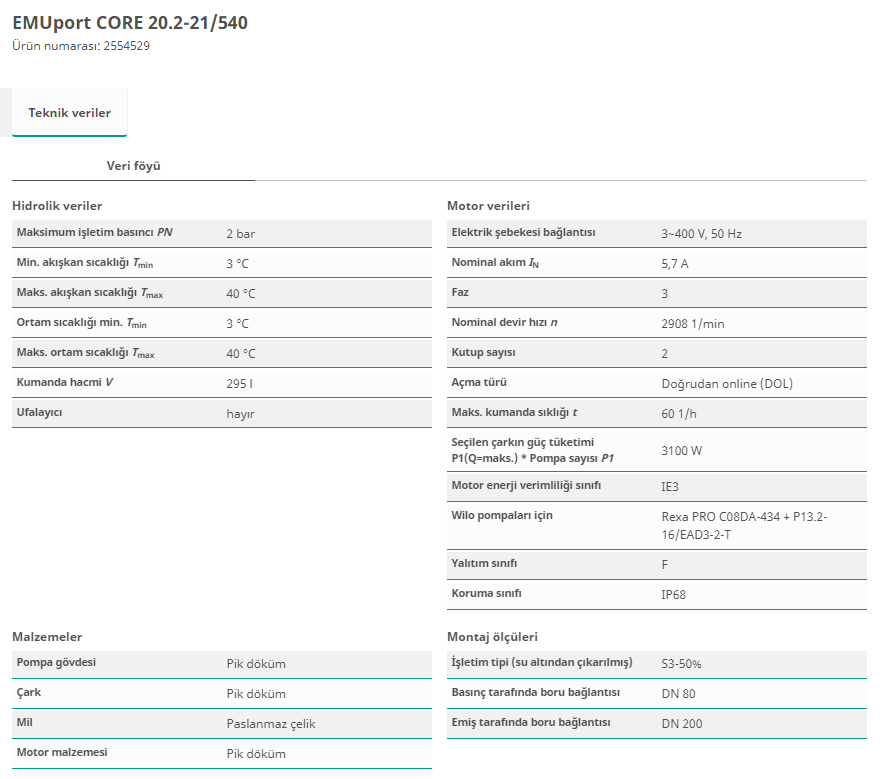Select 3 °C in Ortam sıcaklığı min. row
The image size is (890, 779).
pos(238,324)
